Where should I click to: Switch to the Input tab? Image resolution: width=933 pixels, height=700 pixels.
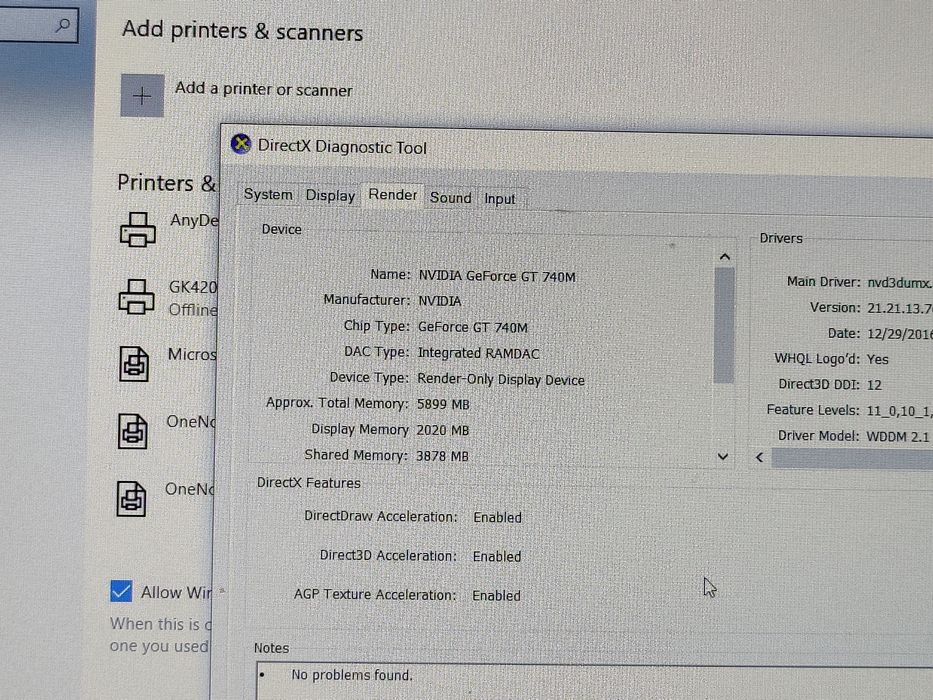click(499, 199)
